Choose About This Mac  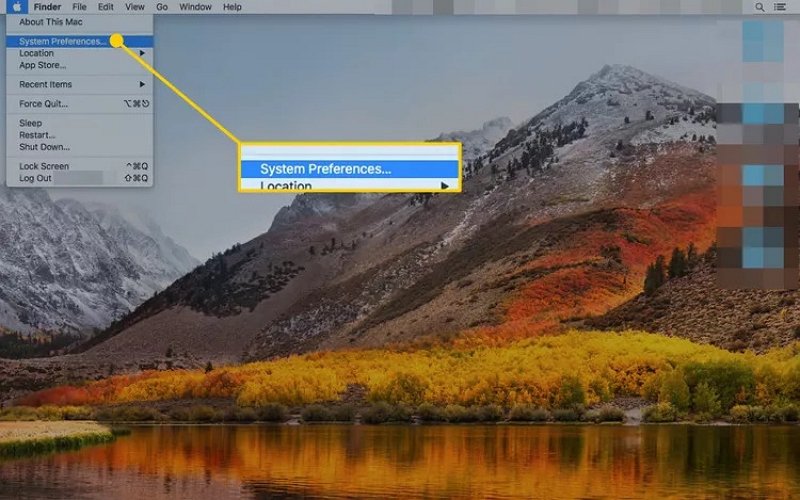(80, 22)
